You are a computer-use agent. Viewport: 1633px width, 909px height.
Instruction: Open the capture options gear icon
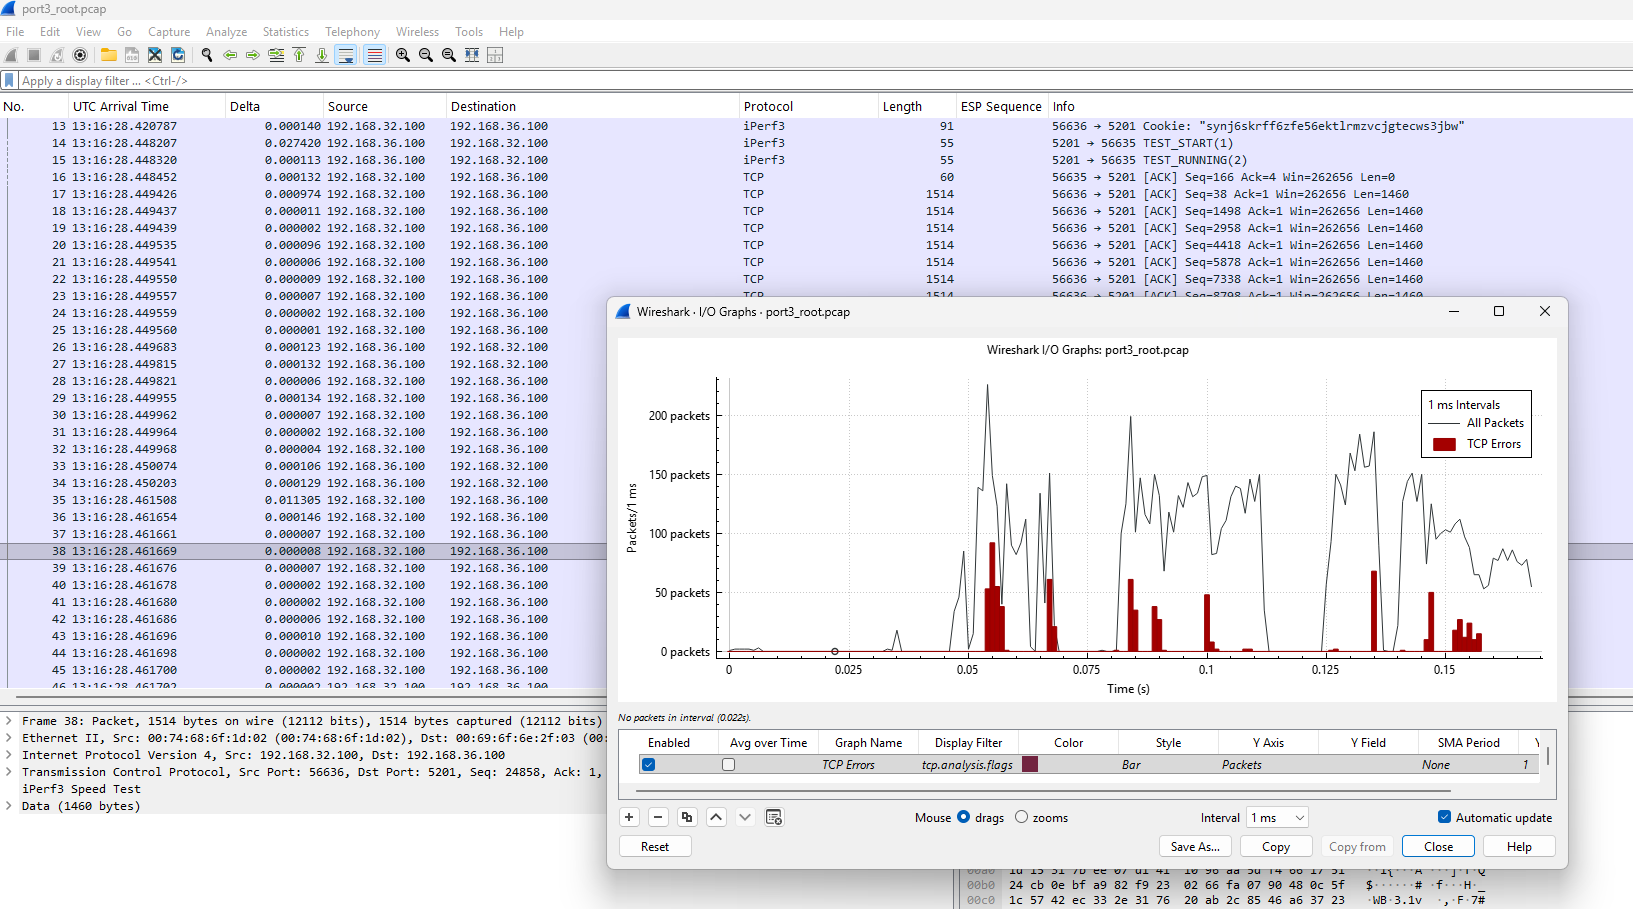(x=80, y=55)
